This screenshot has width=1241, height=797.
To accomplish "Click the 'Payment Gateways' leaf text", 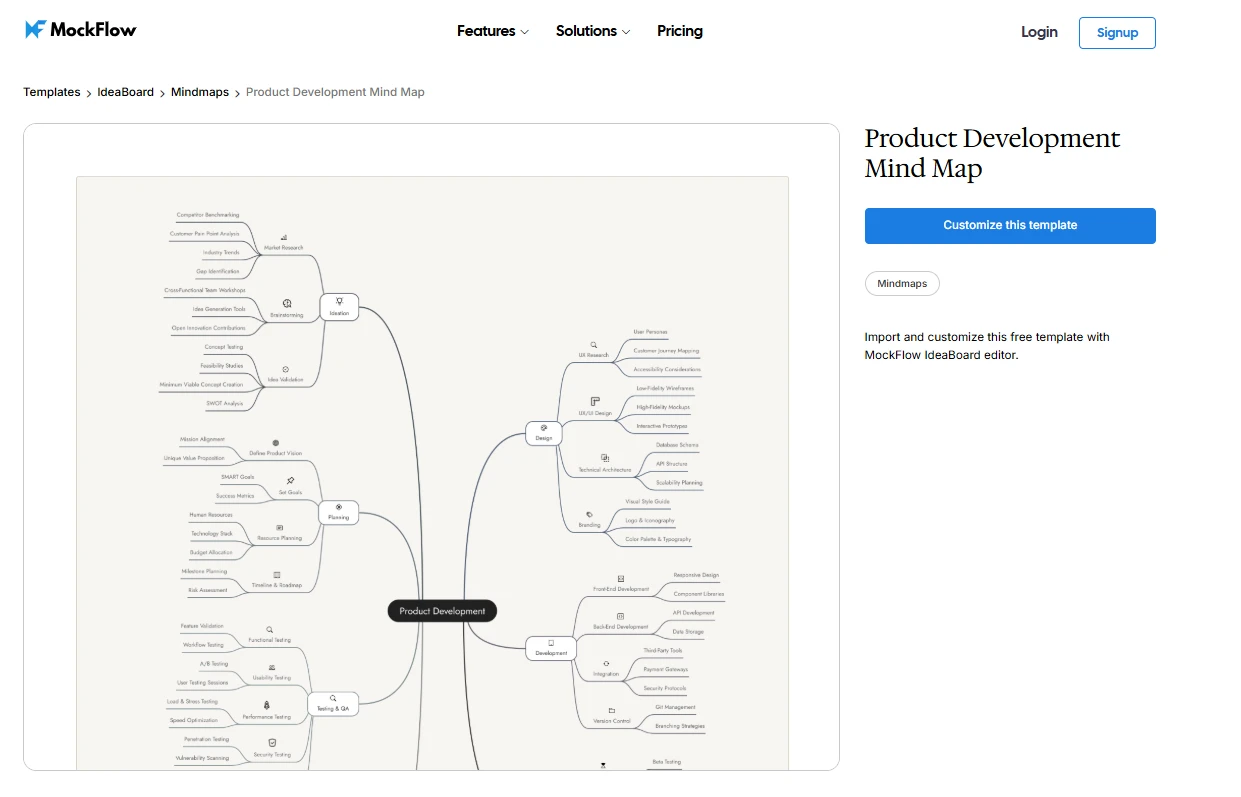I will pyautogui.click(x=666, y=669).
